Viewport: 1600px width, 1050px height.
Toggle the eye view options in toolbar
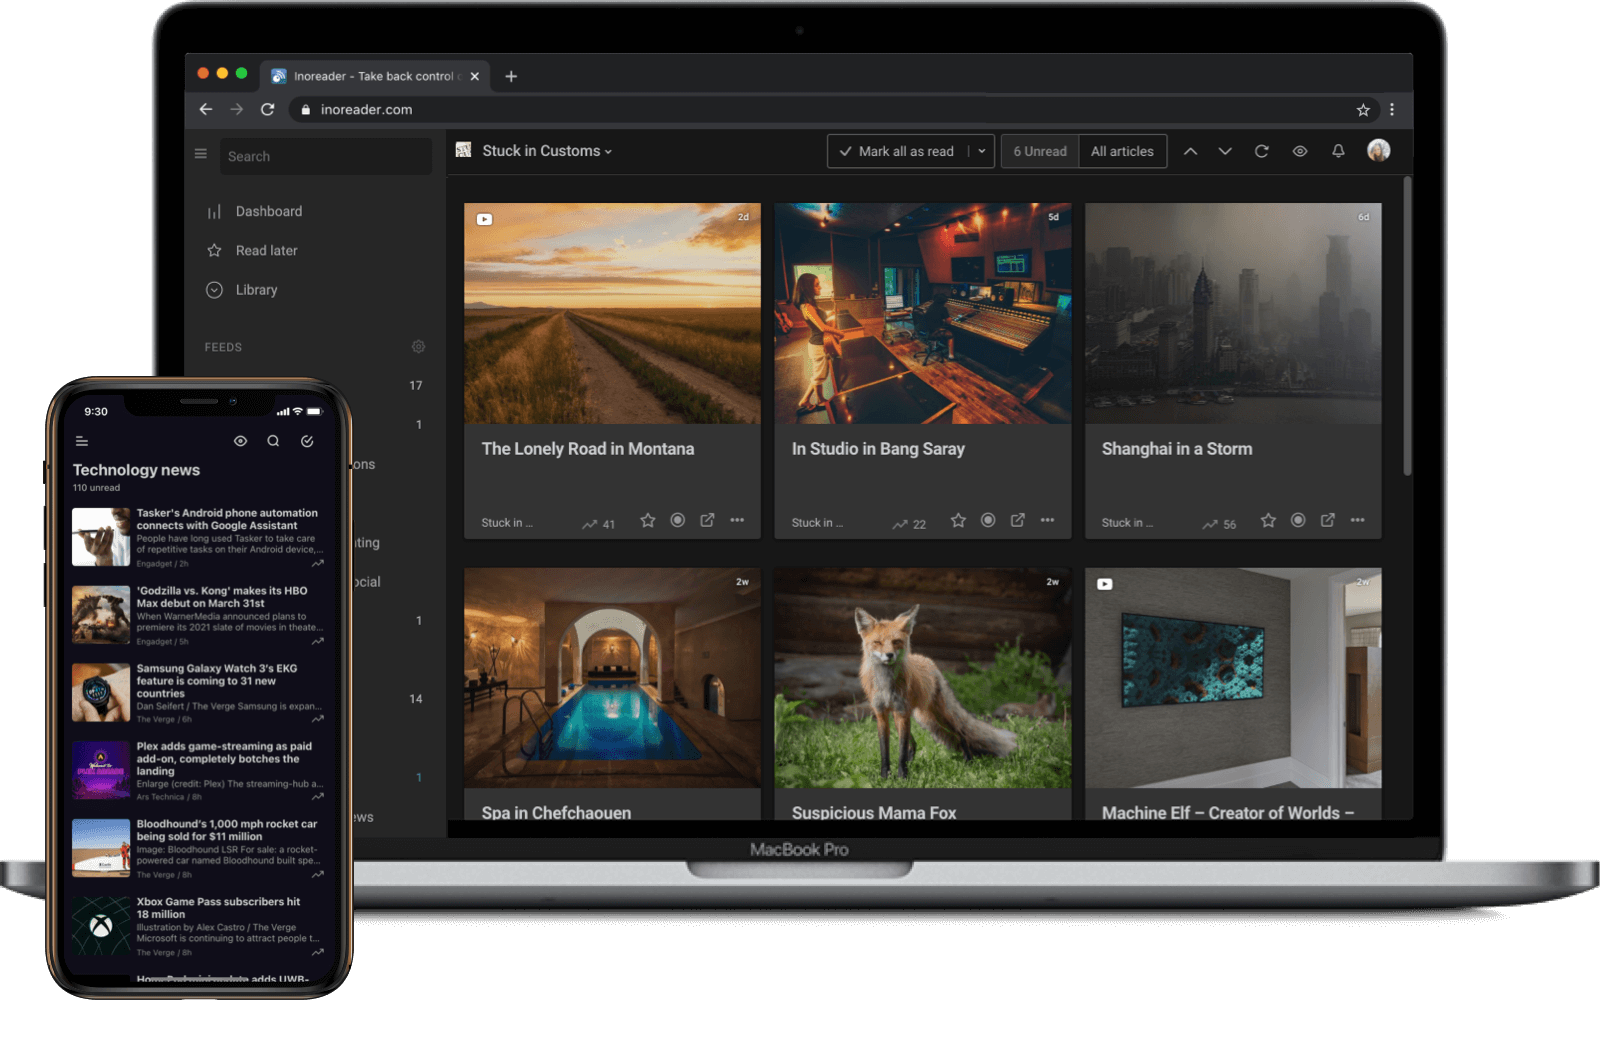coord(1300,151)
